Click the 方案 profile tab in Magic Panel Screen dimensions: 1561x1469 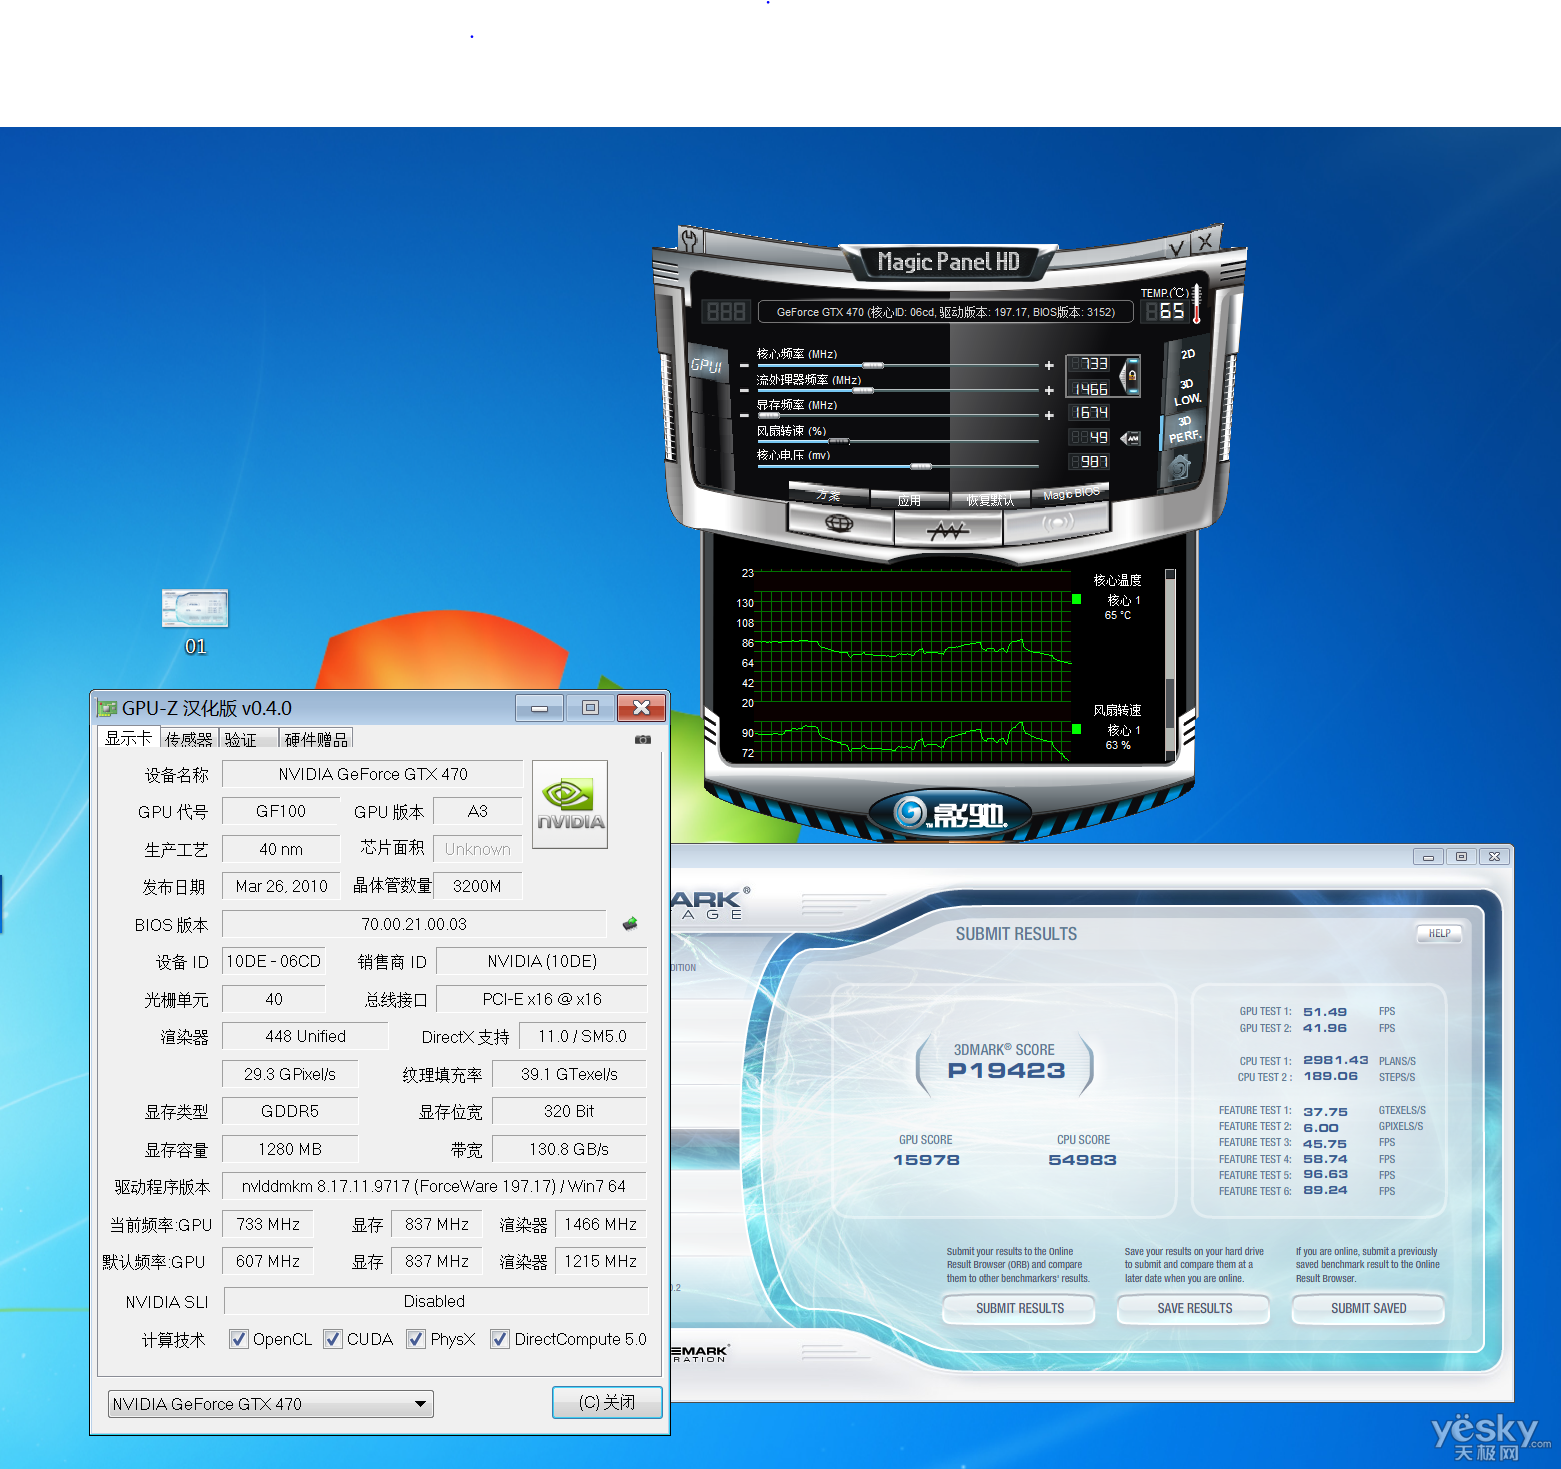point(828,495)
